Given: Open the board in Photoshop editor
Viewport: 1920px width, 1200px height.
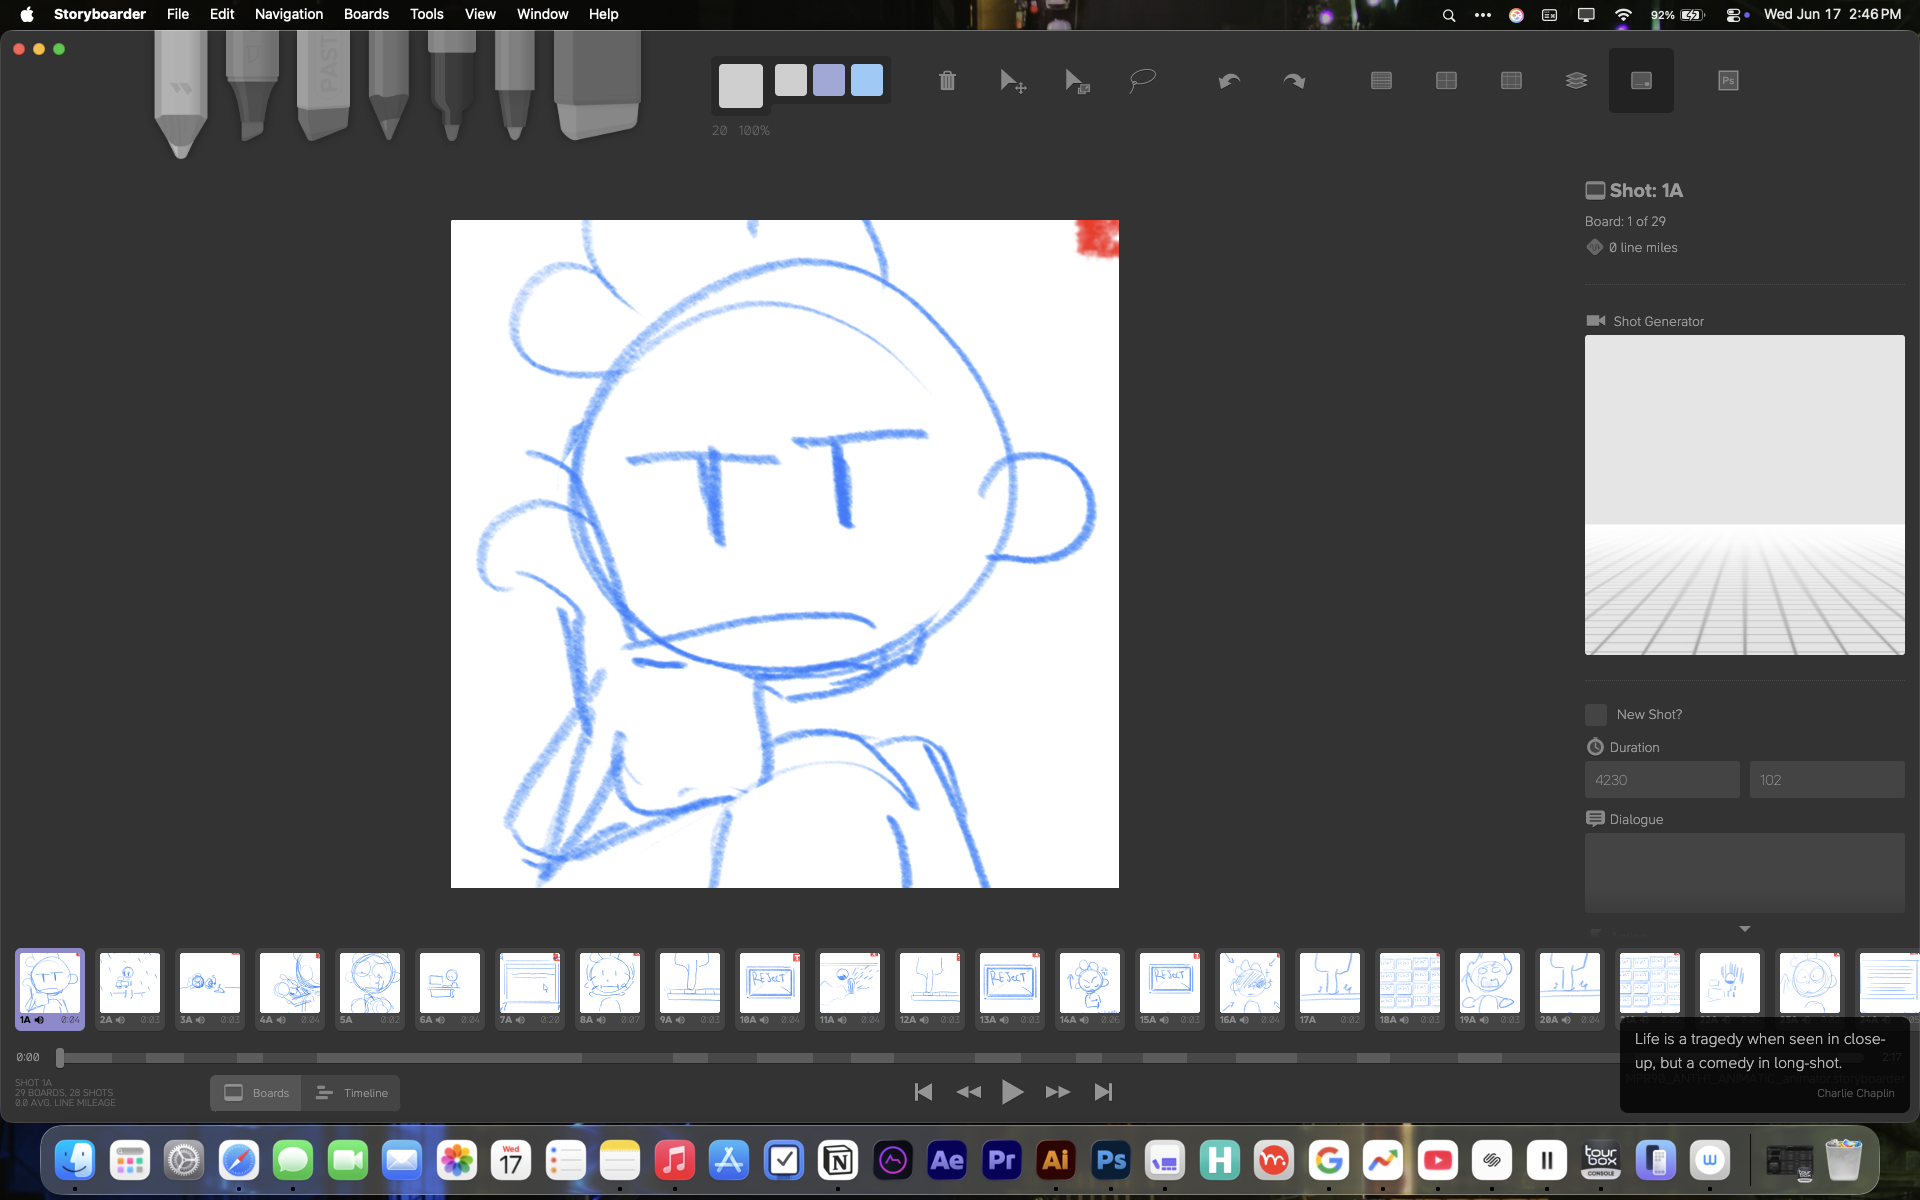Looking at the screenshot, I should (x=1728, y=81).
